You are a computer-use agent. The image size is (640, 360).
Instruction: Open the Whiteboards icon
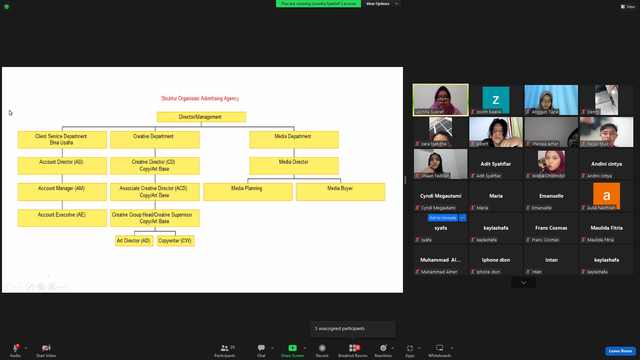(x=440, y=348)
